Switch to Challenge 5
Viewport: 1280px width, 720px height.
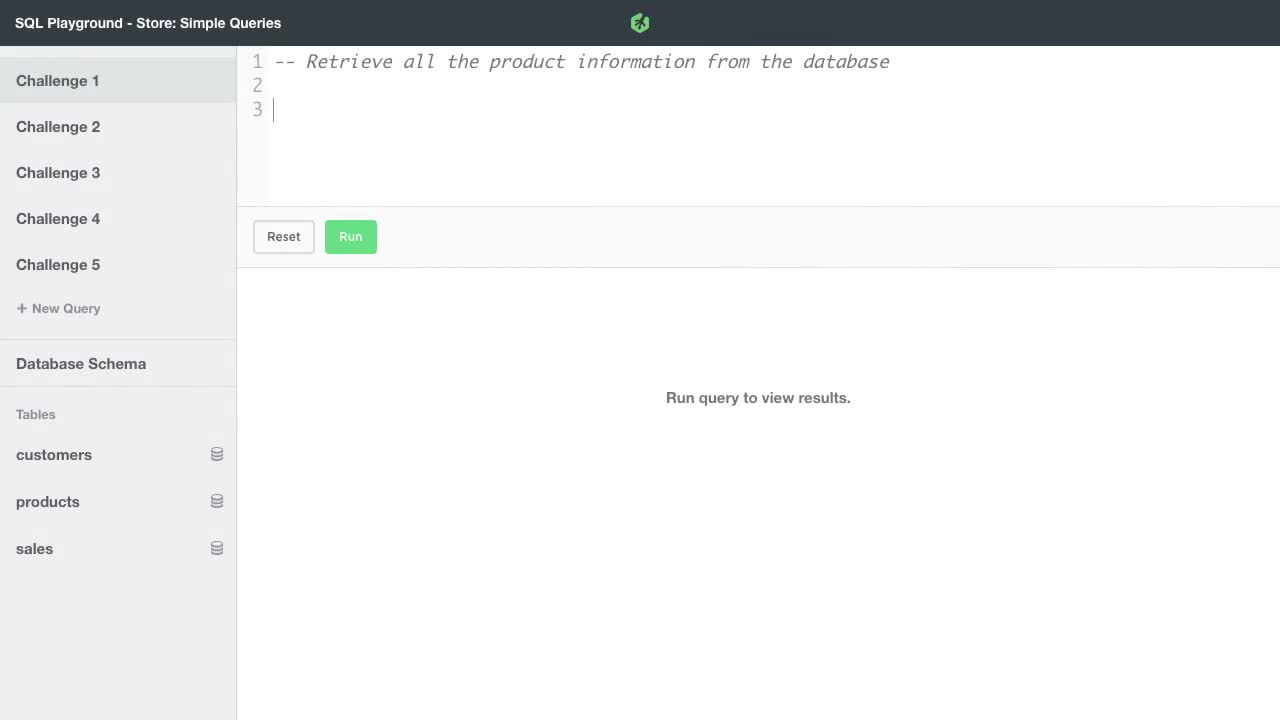(58, 264)
